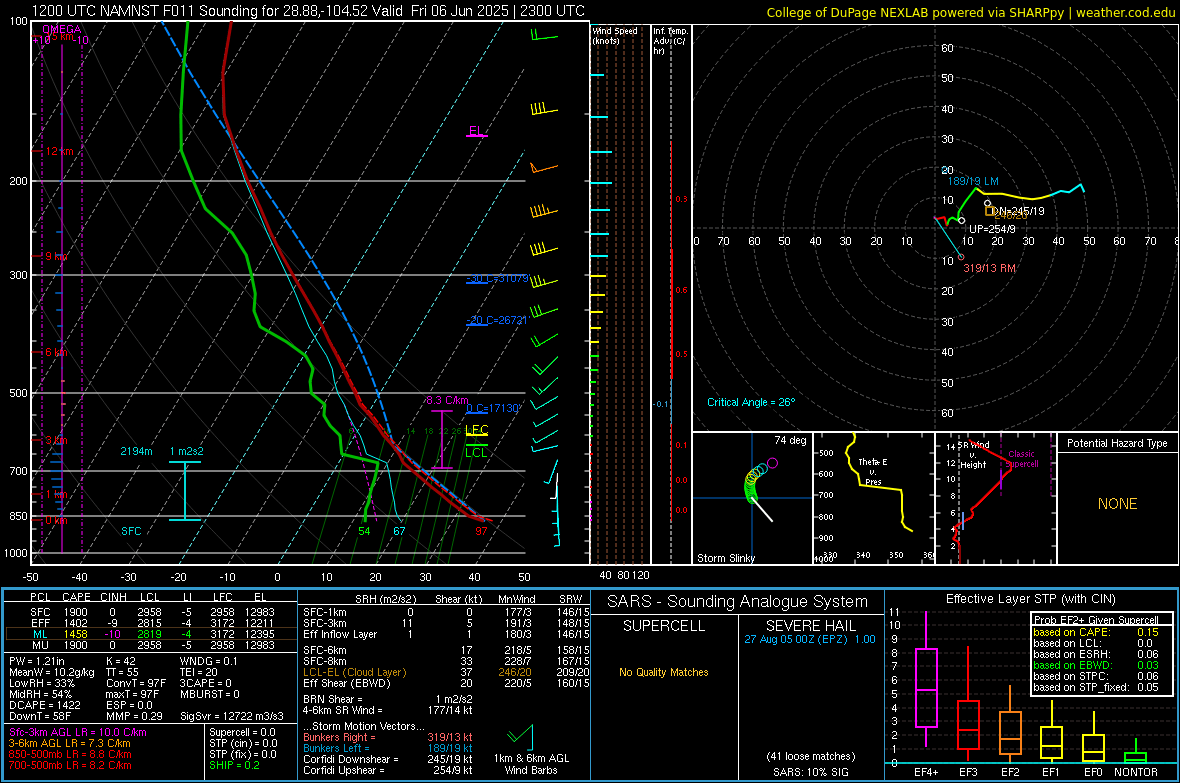Click the Potential Hazard Type header

coord(1117,443)
